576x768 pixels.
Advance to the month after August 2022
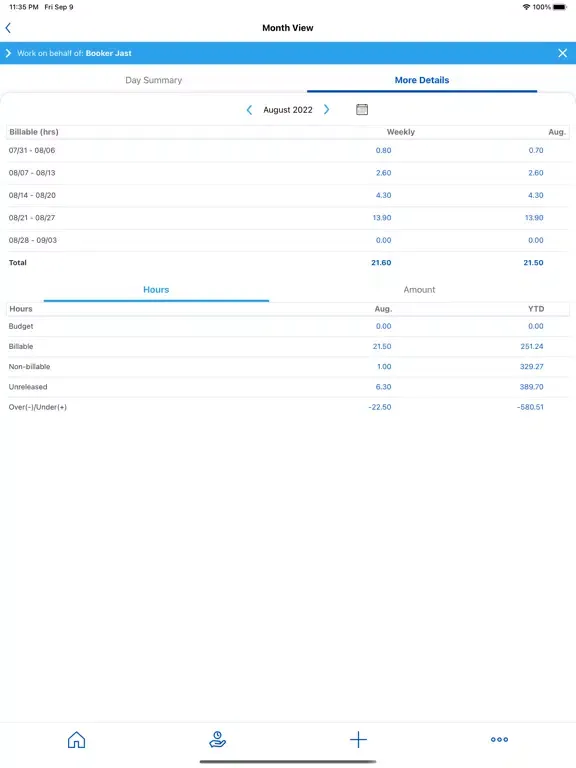[327, 110]
